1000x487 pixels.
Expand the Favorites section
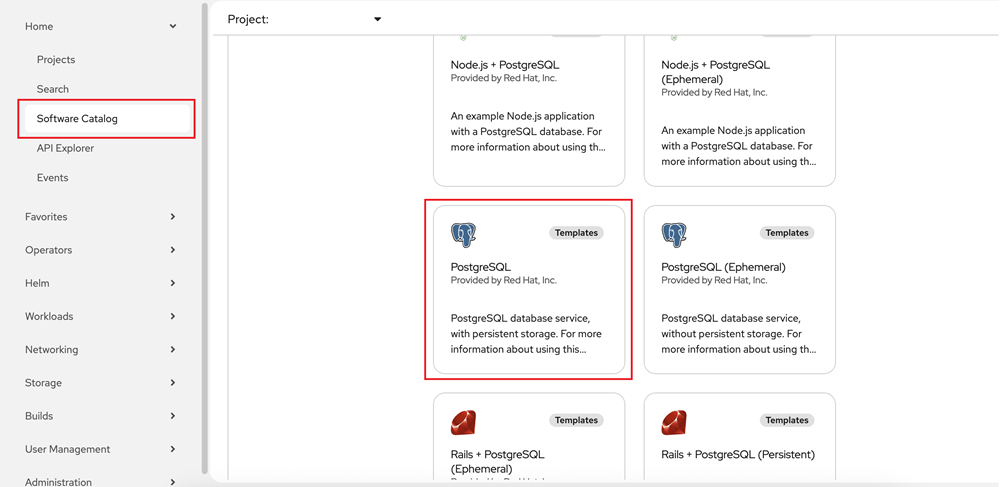tap(101, 217)
